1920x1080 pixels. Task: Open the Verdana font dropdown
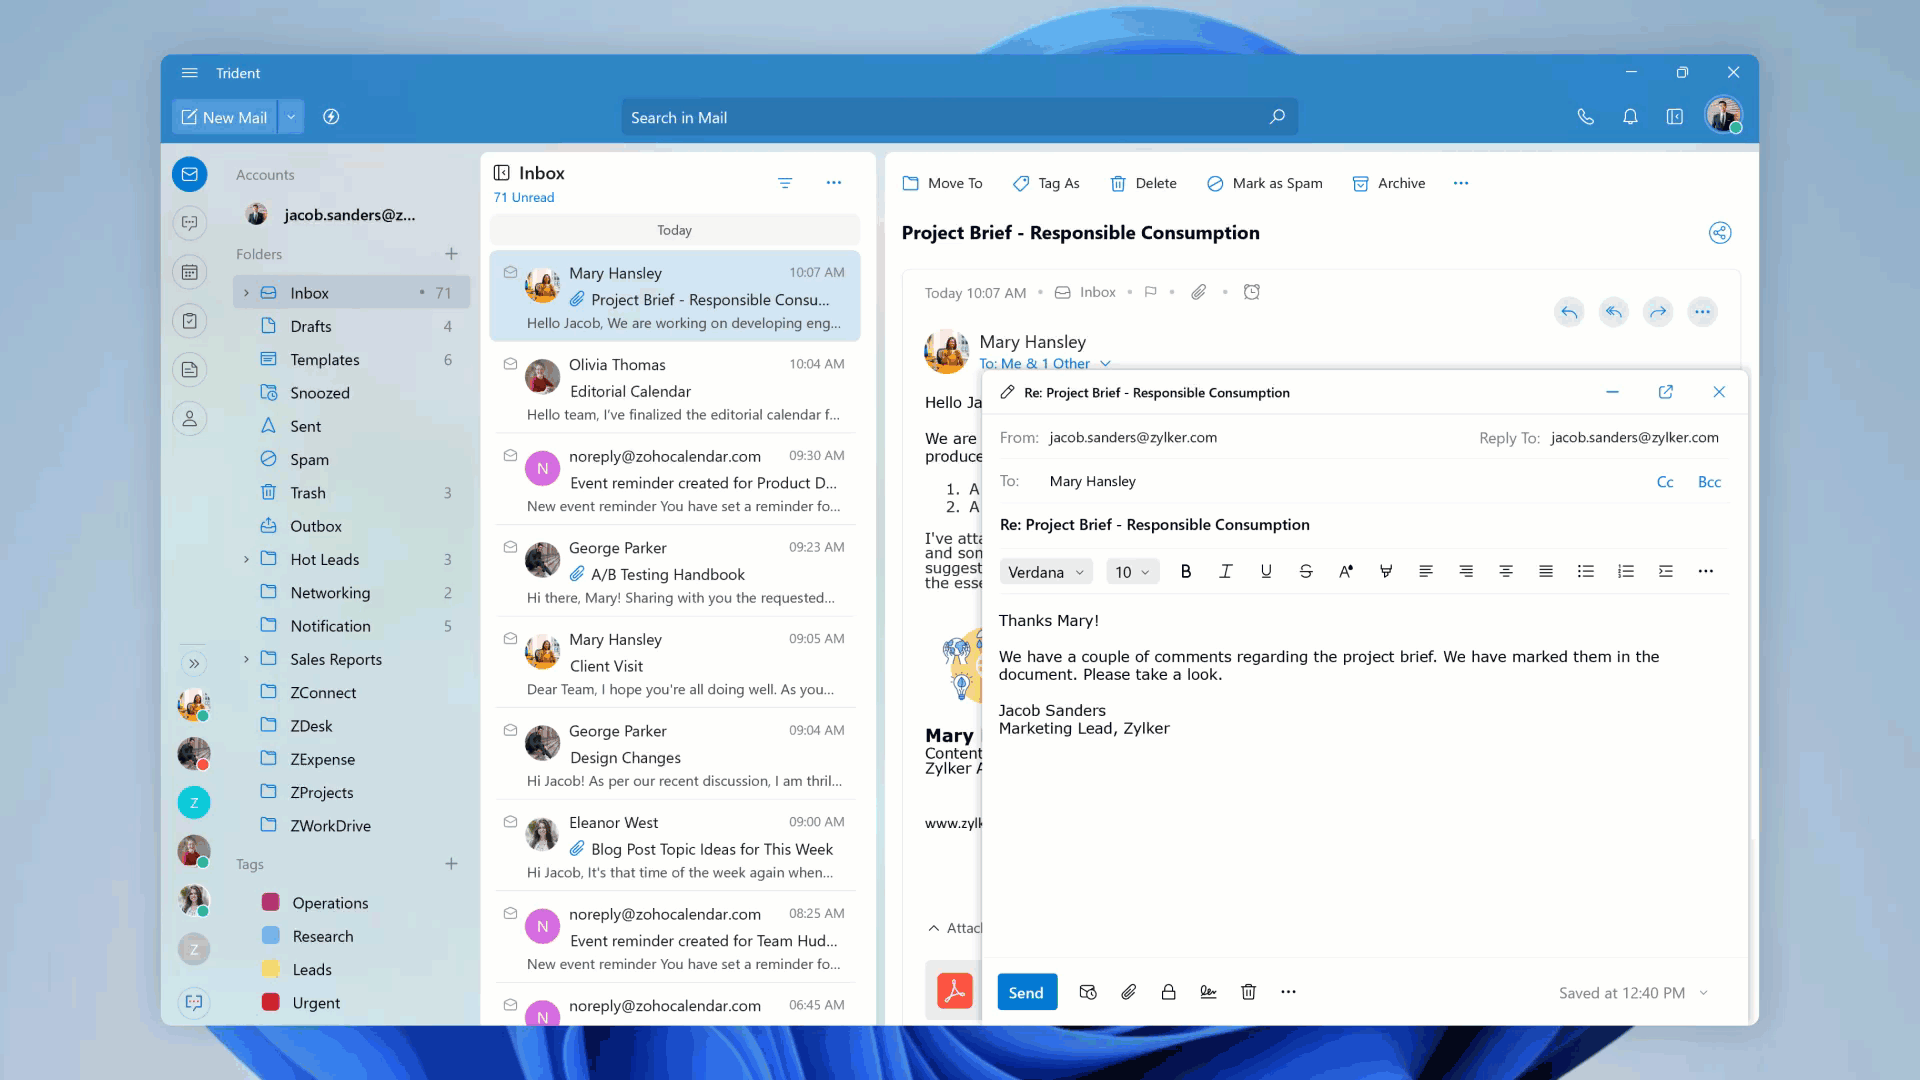click(x=1045, y=572)
